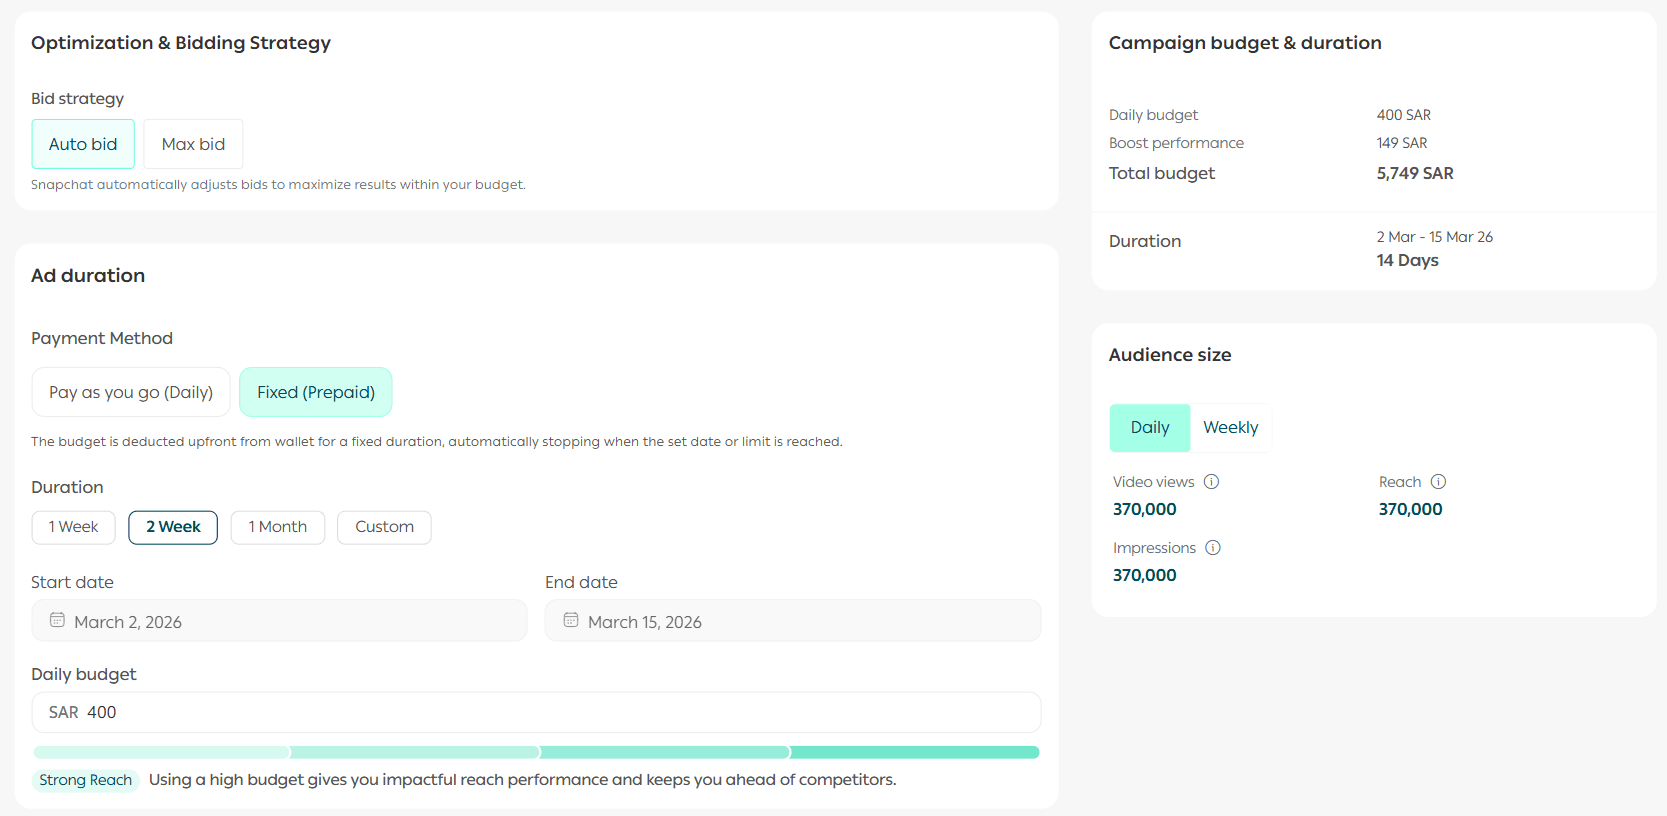This screenshot has height=816, width=1667.
Task: Click the Strong Reach badge
Action: (x=86, y=780)
